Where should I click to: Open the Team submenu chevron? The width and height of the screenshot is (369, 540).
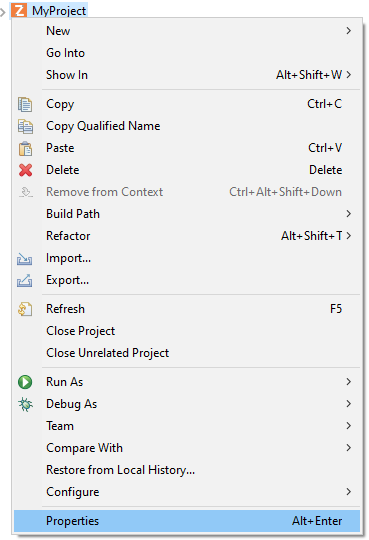349,426
